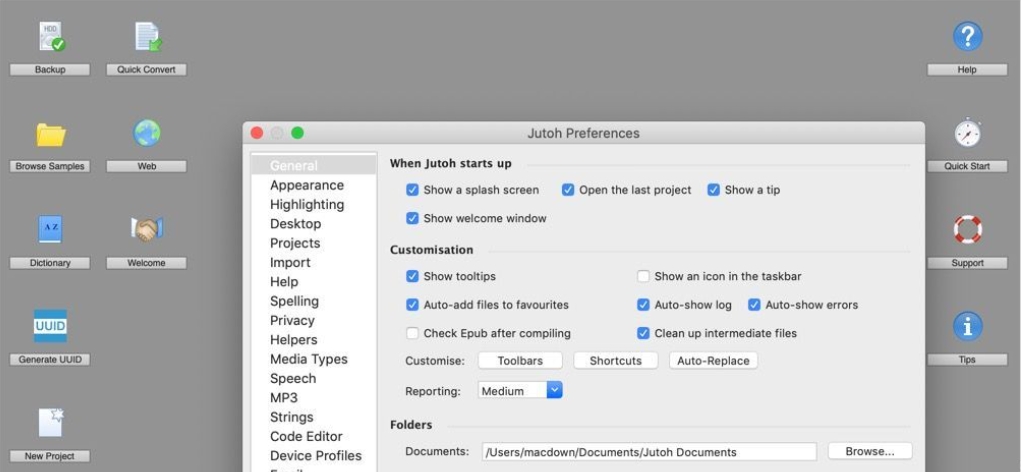Open MP3 preferences page

click(x=313, y=398)
